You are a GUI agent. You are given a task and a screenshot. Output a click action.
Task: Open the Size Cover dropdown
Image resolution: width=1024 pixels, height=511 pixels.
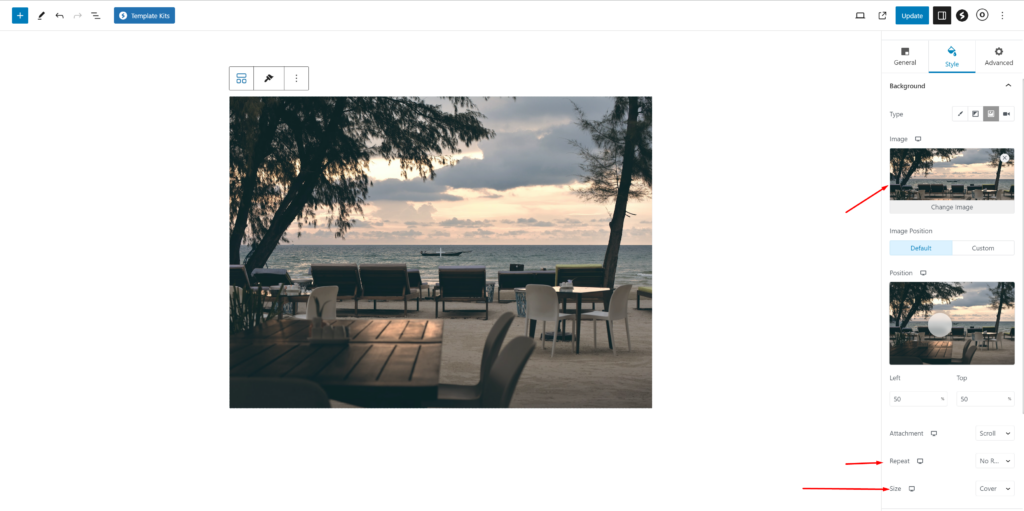click(995, 488)
